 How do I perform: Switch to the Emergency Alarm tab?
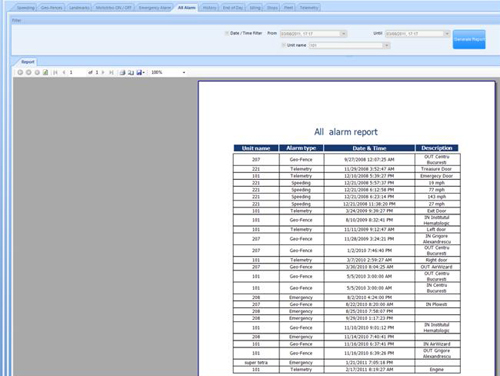155,8
